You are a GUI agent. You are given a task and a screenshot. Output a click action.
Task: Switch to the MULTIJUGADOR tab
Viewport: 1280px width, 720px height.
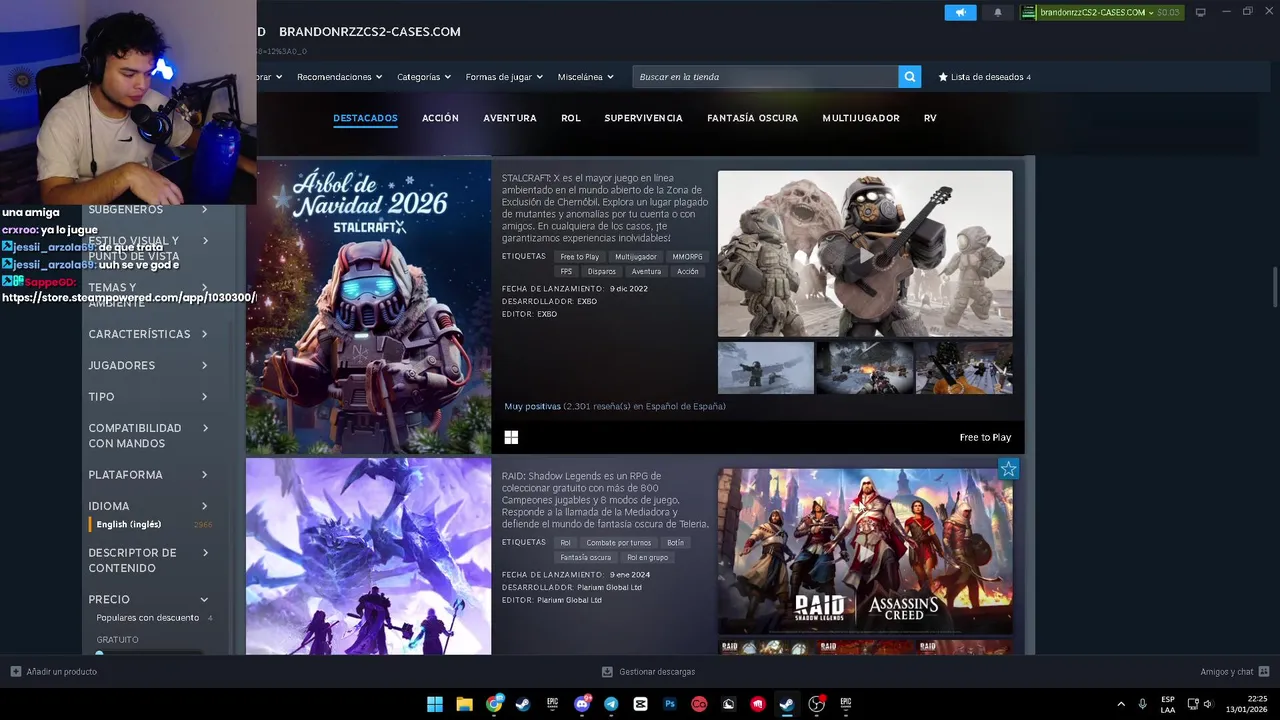[x=861, y=118]
